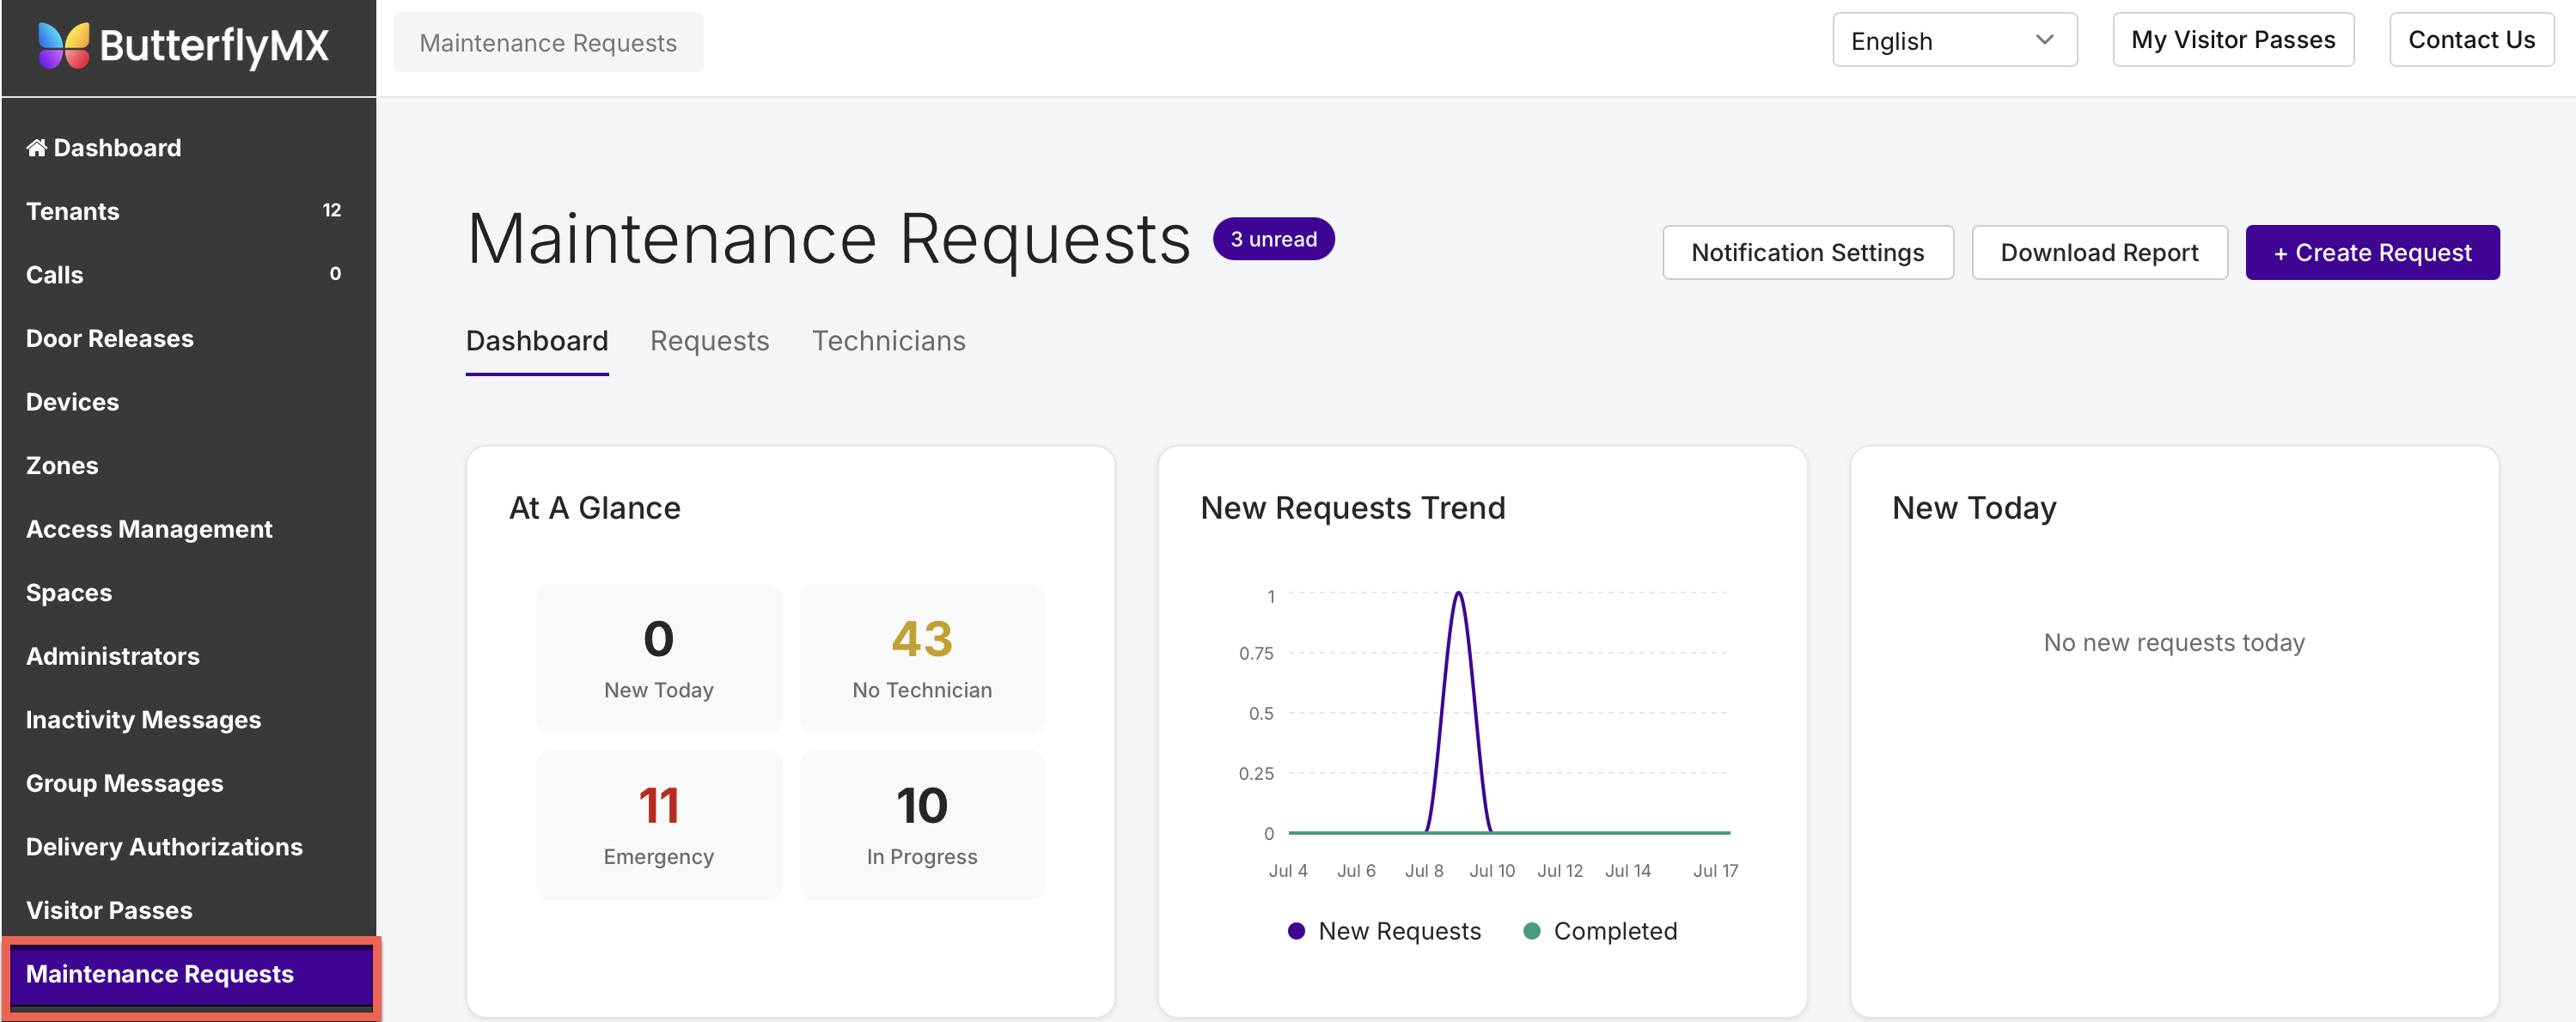The height and width of the screenshot is (1022, 2576).
Task: Select the 43 No Technician tile
Action: coord(922,658)
